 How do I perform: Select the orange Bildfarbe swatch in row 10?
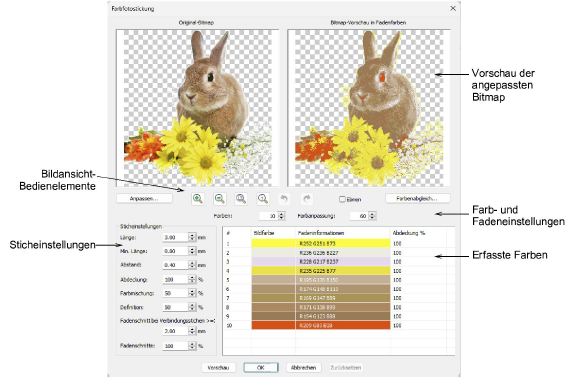pos(273,325)
